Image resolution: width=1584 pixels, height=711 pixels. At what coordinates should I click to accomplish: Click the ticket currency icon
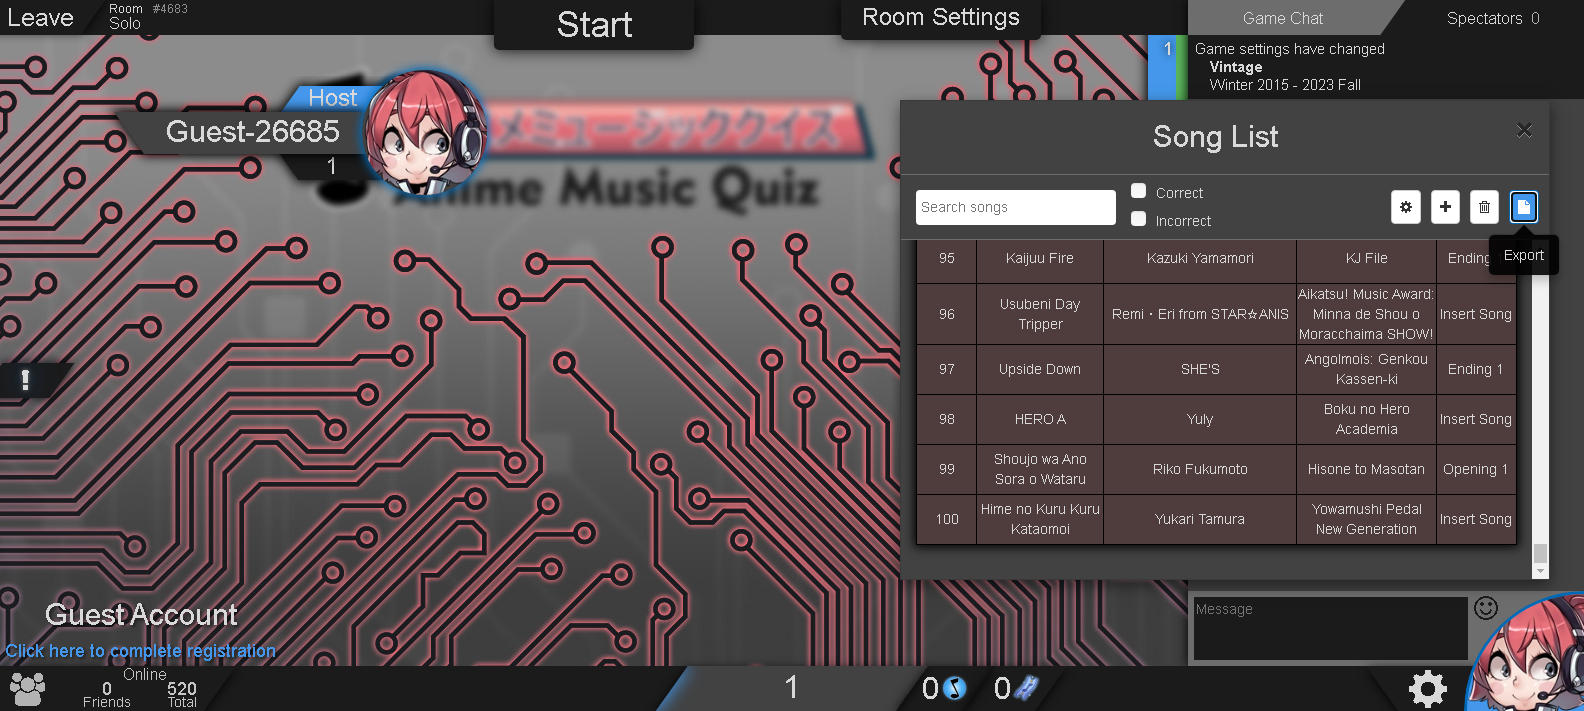click(x=1026, y=688)
